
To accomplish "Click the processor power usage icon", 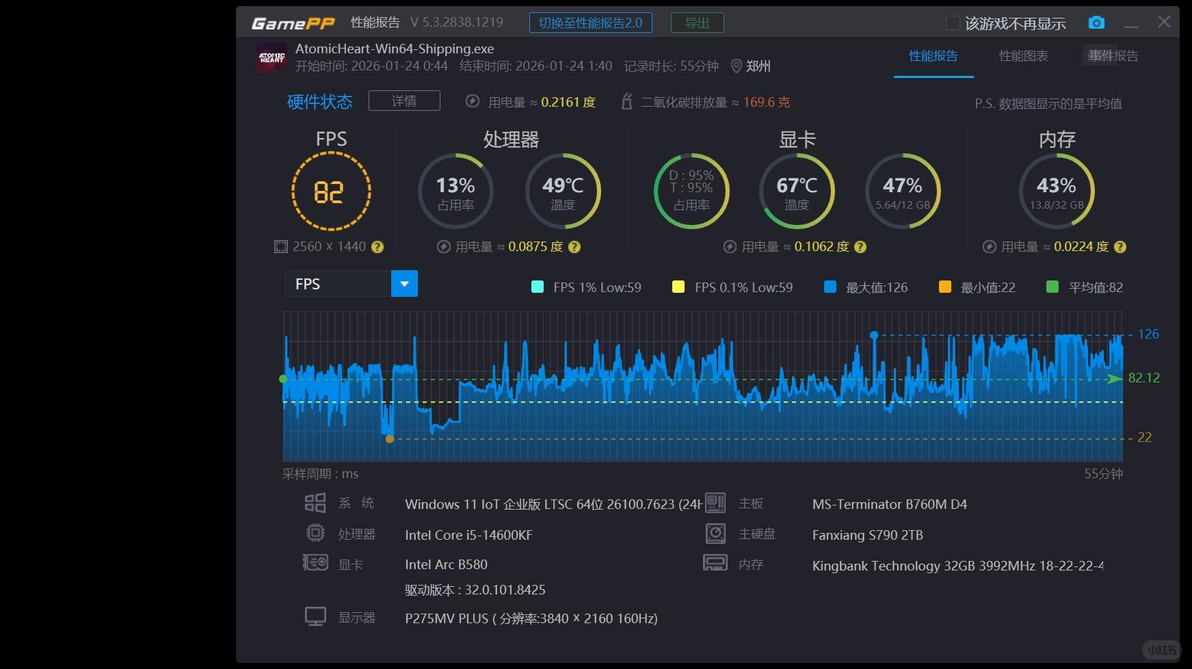I will coord(443,247).
